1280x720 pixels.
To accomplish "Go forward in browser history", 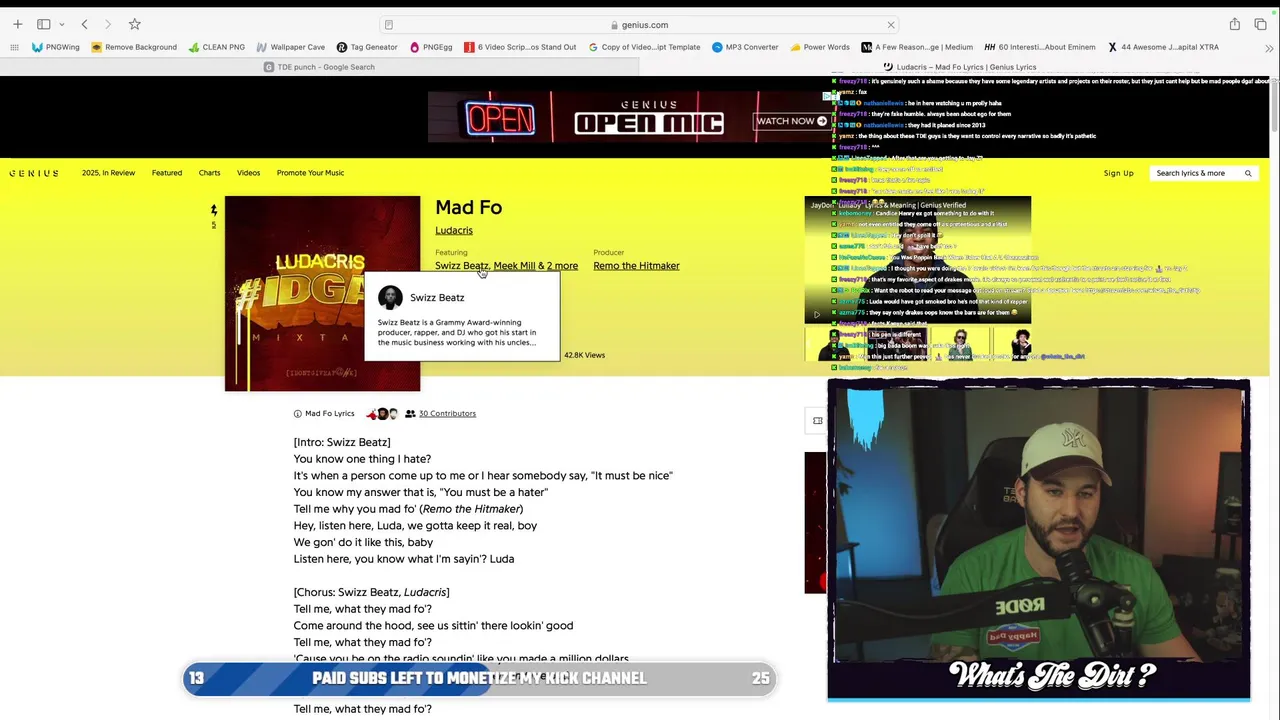I will point(108,24).
